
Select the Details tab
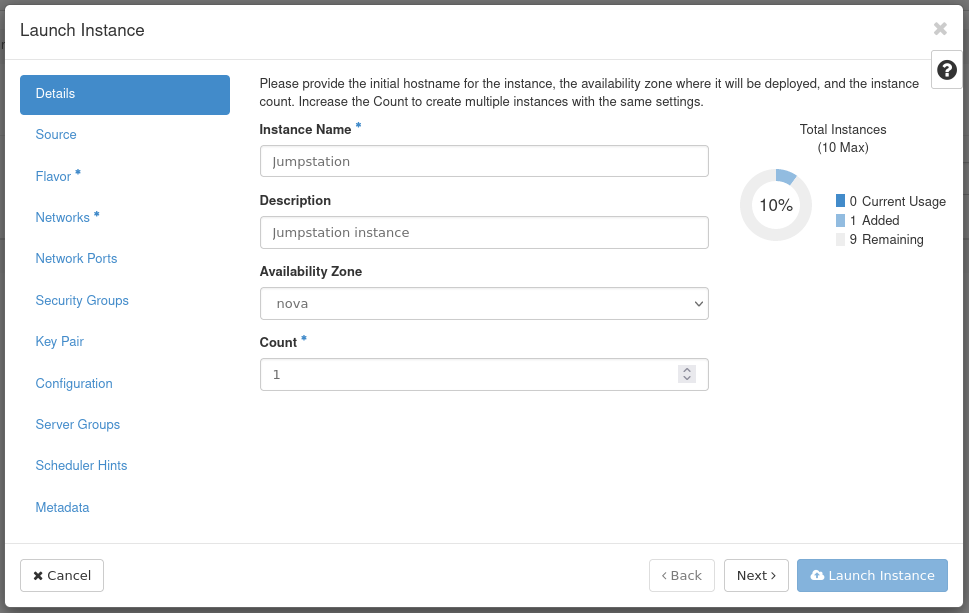click(125, 94)
